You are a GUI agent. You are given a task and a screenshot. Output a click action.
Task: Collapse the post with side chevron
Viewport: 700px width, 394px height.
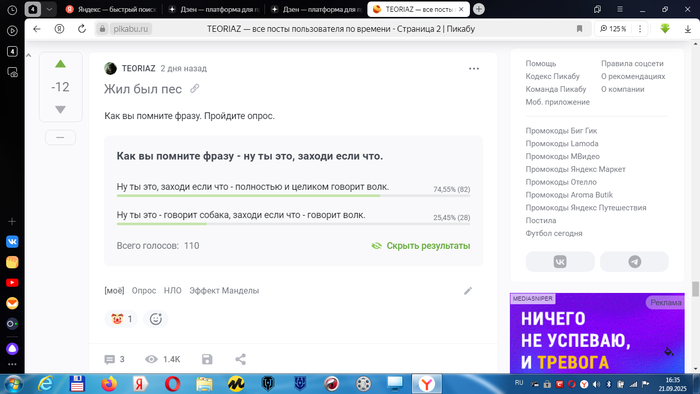29,56
